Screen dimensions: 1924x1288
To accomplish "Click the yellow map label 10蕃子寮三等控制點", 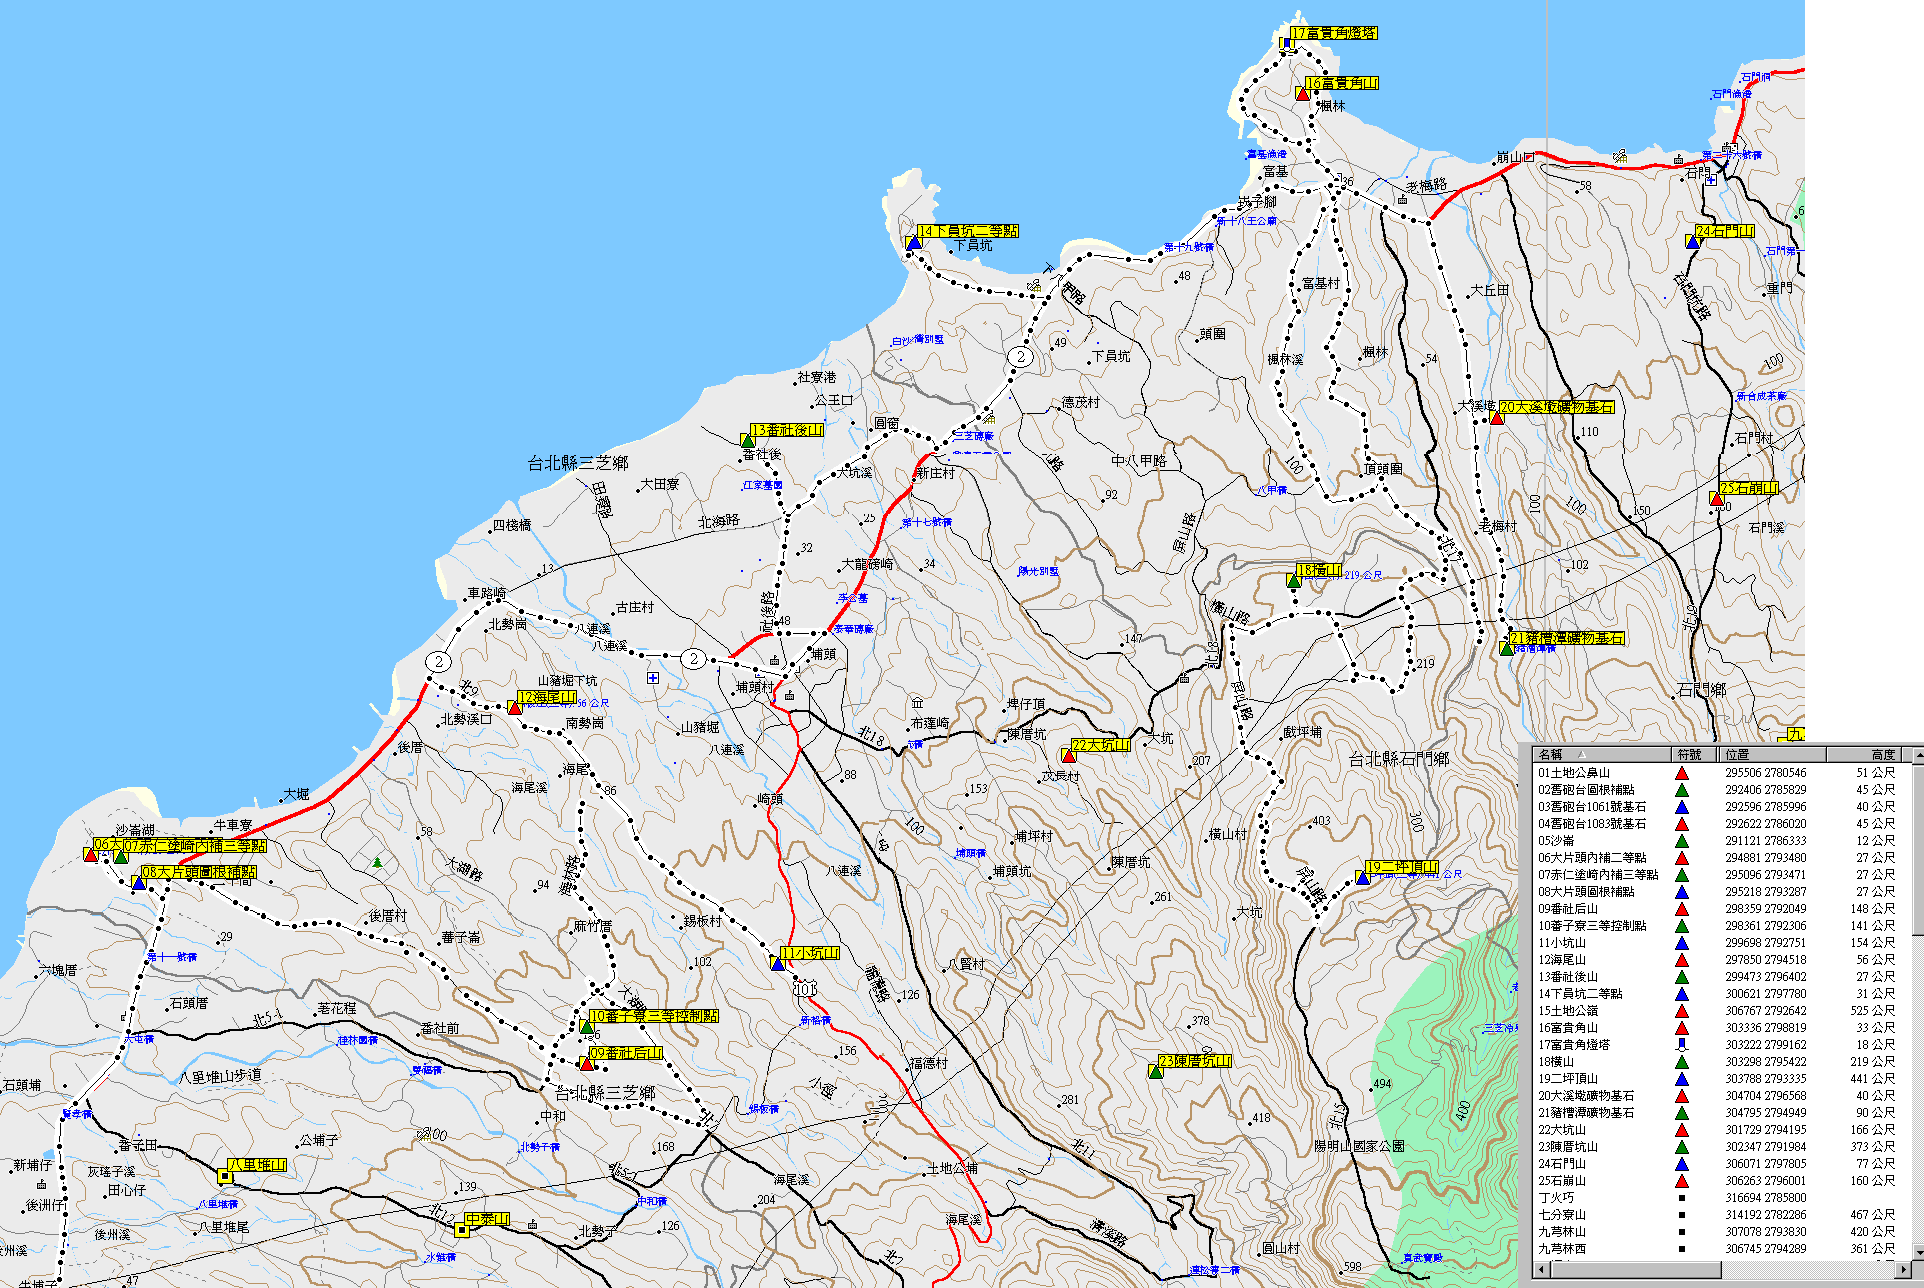I will point(654,1016).
